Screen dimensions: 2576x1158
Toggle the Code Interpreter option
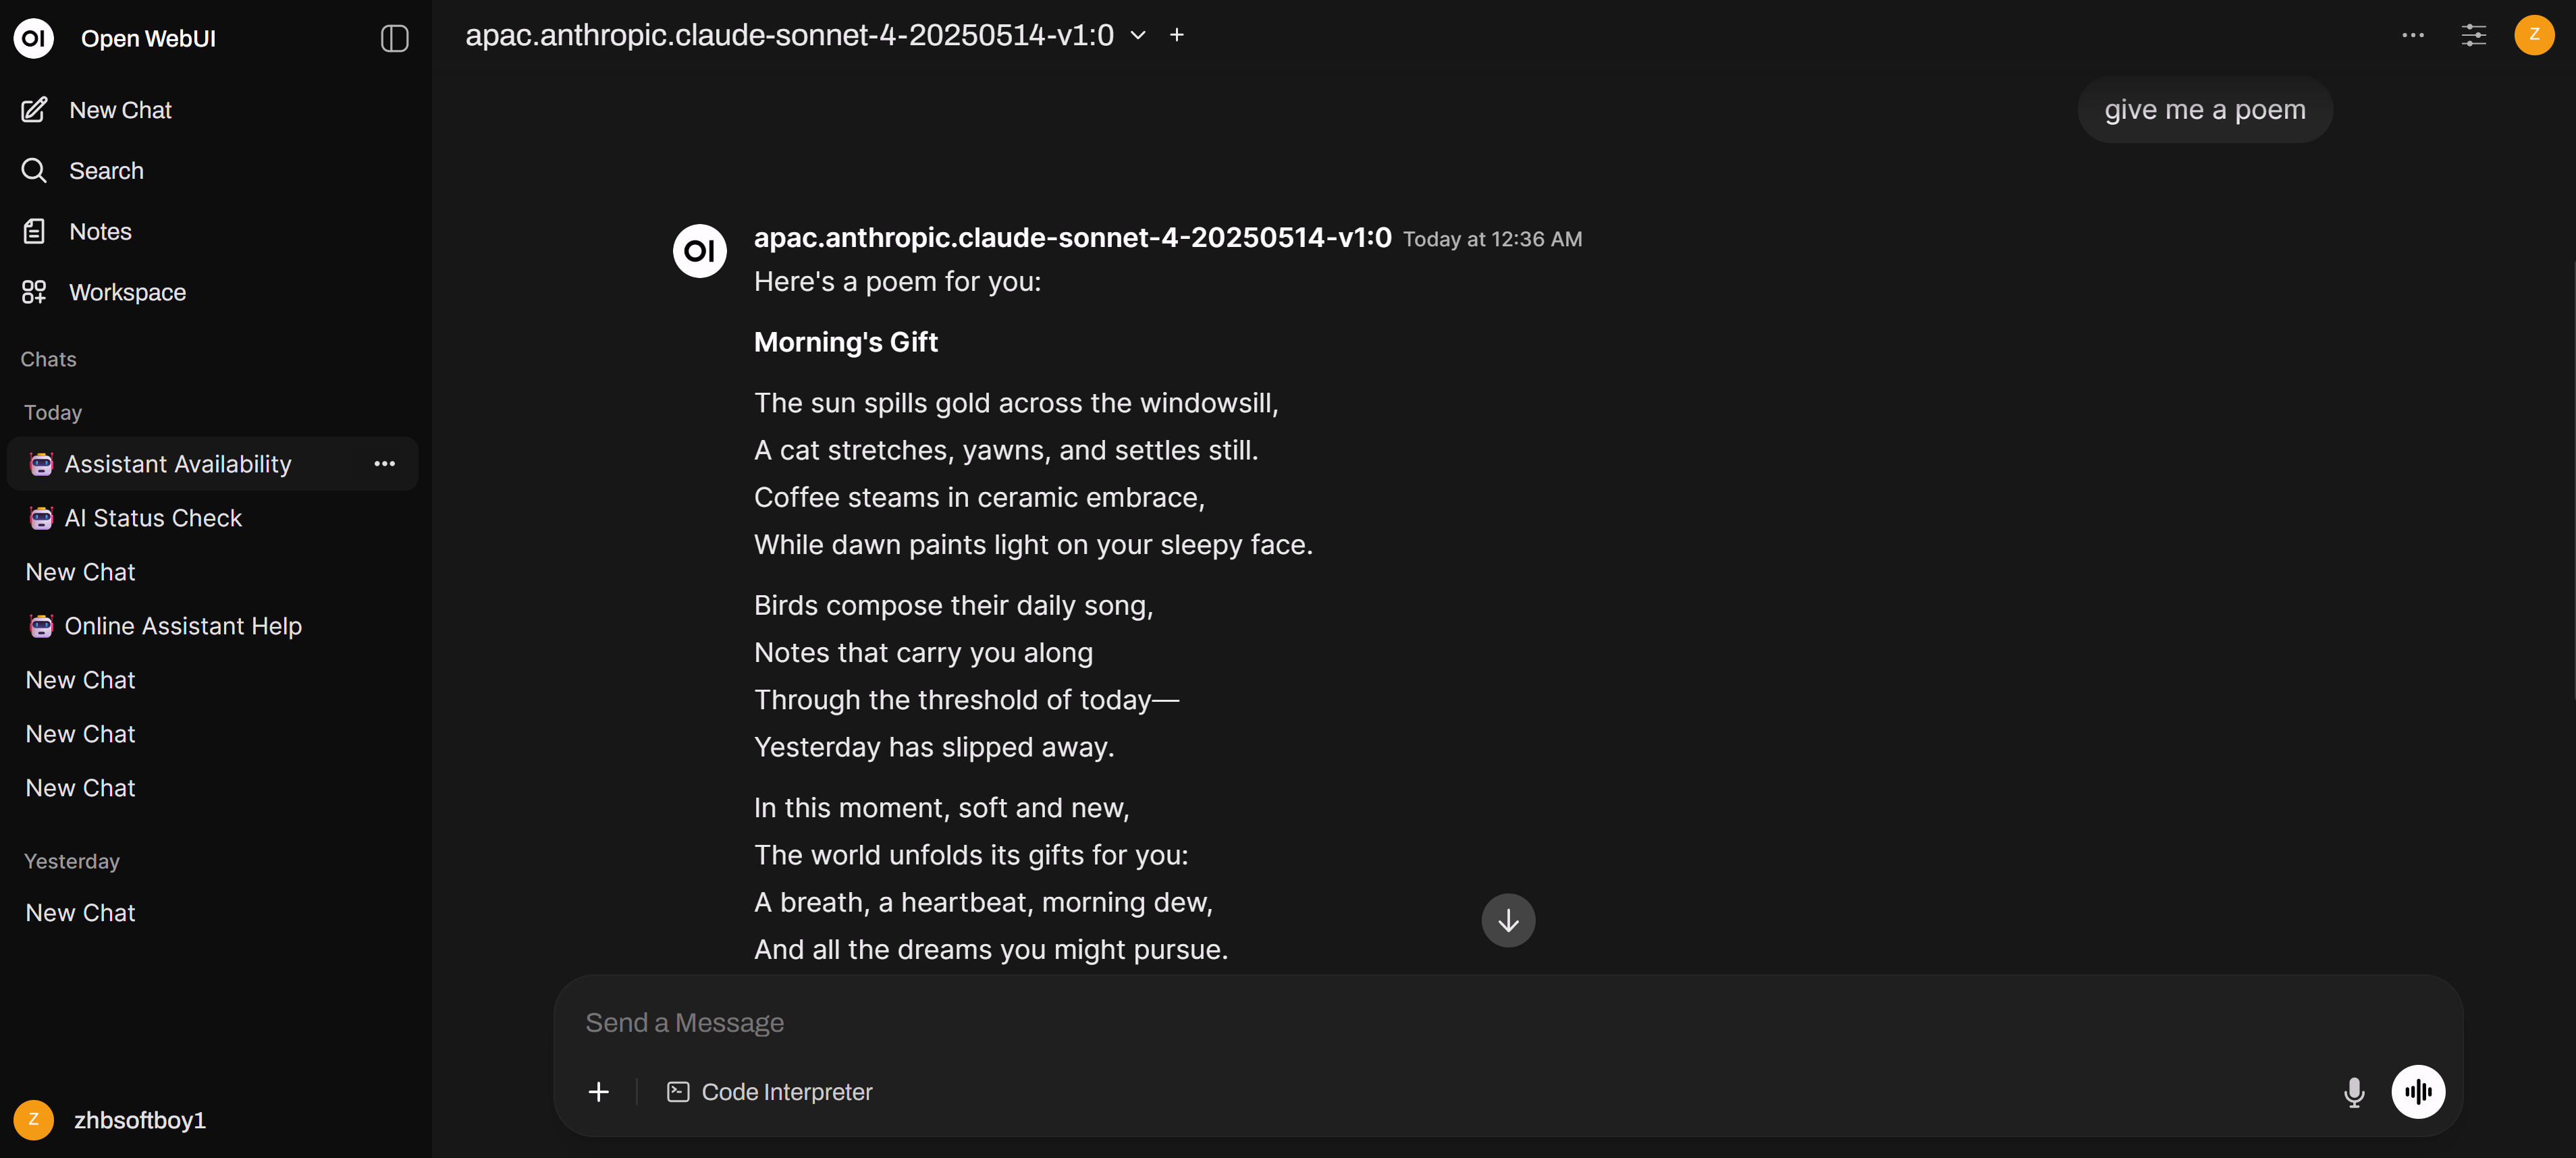[769, 1092]
